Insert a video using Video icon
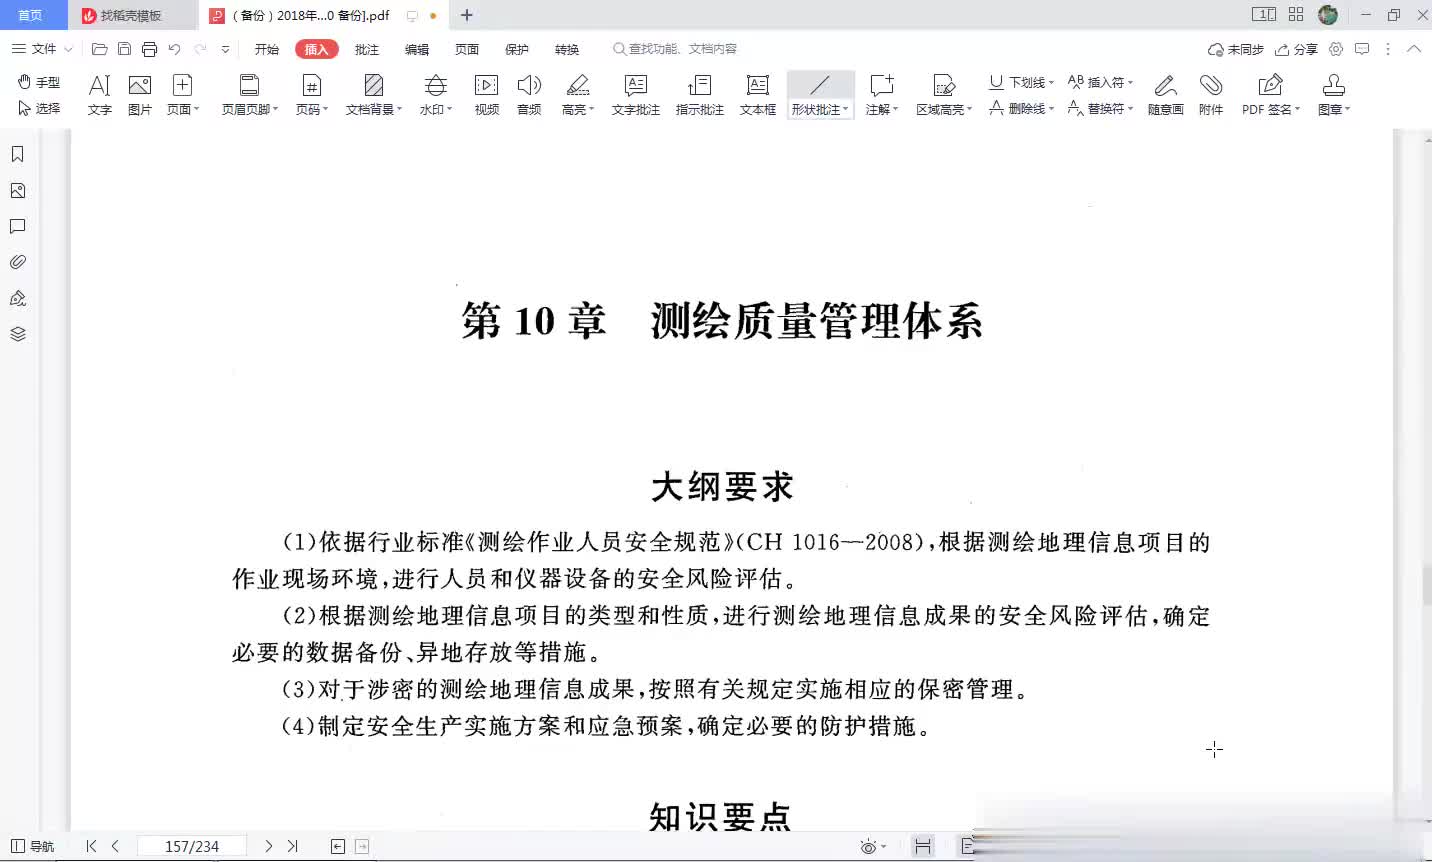The width and height of the screenshot is (1432, 862). click(x=487, y=95)
